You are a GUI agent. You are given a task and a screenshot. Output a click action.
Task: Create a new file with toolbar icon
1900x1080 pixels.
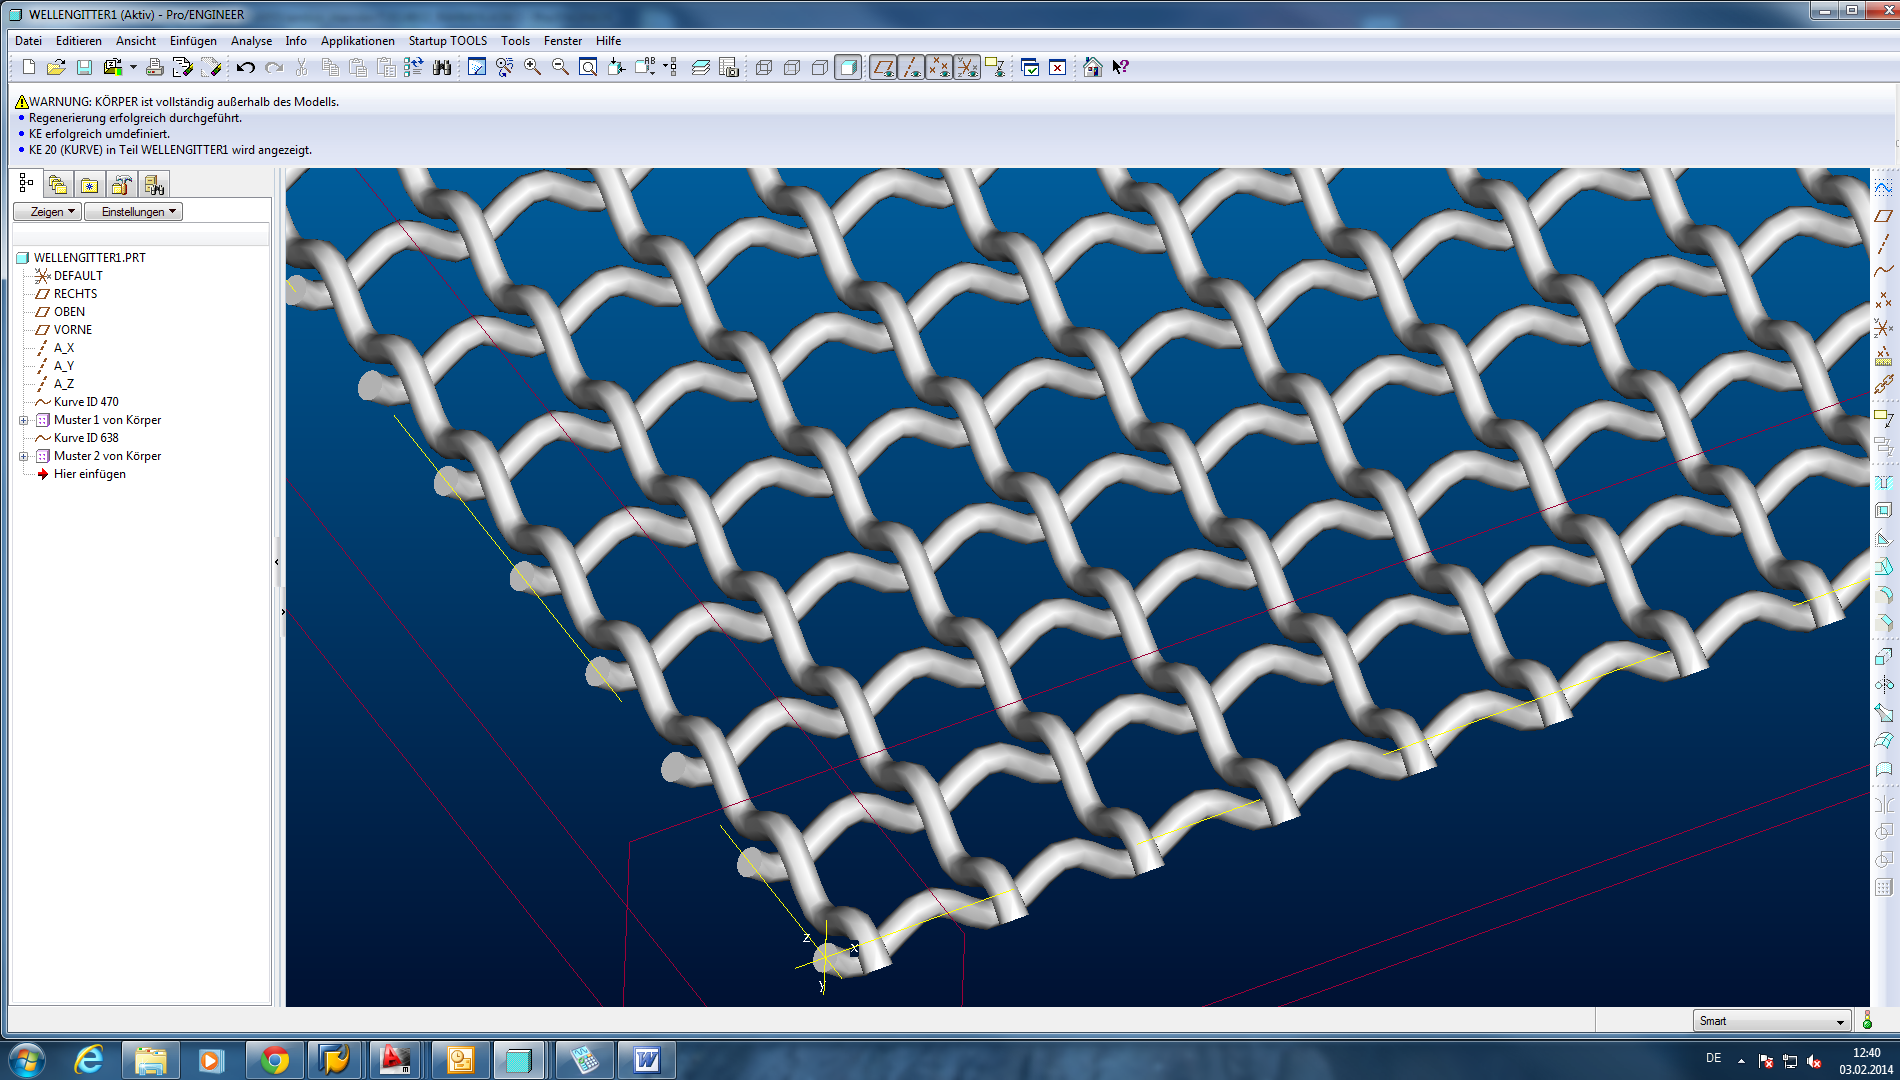tap(28, 67)
